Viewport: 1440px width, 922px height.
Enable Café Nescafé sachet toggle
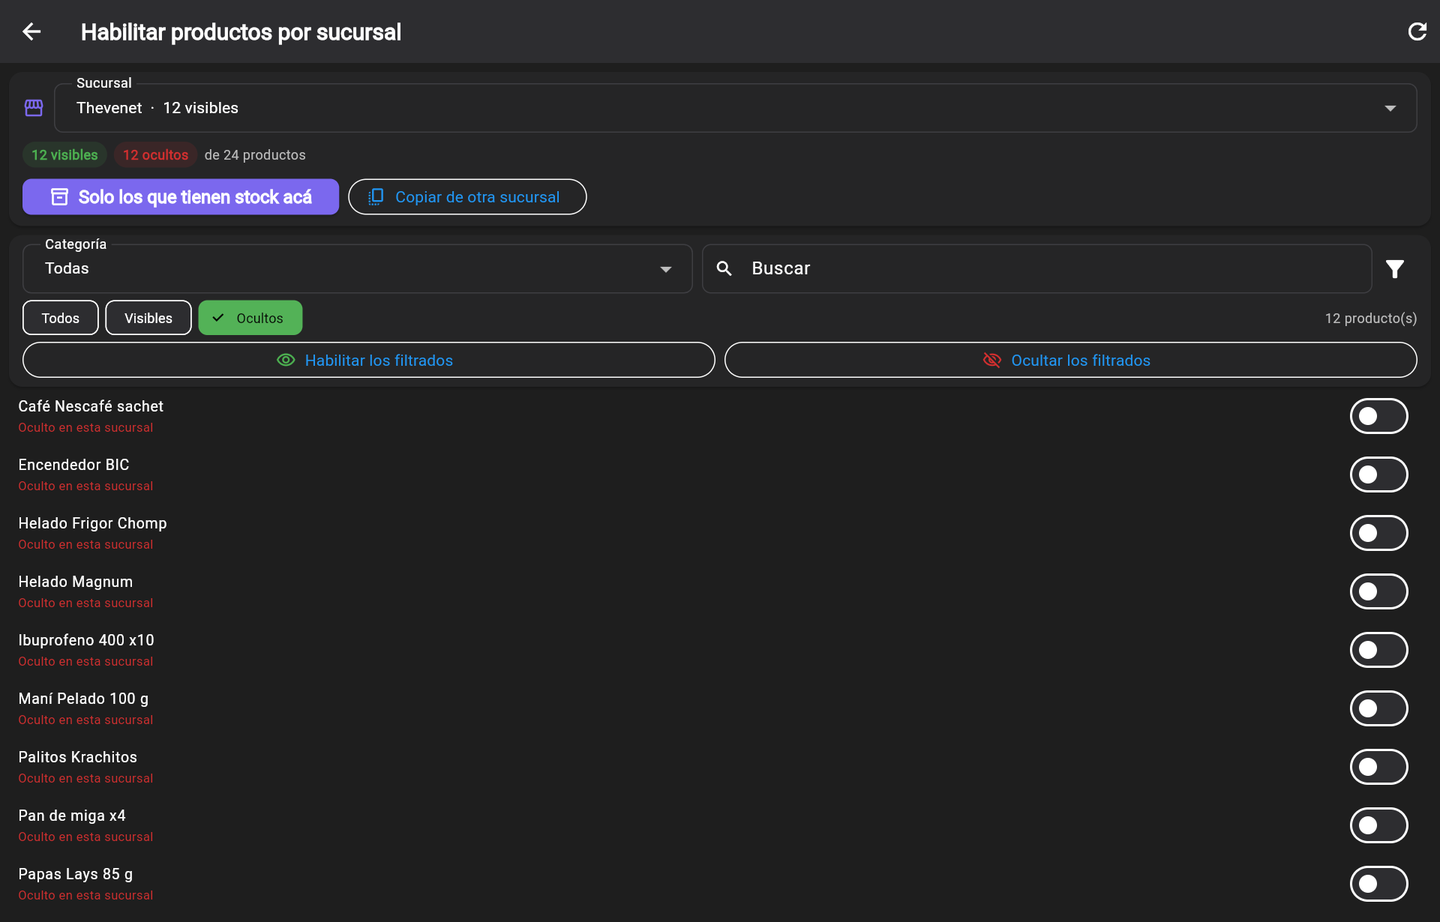click(x=1379, y=416)
